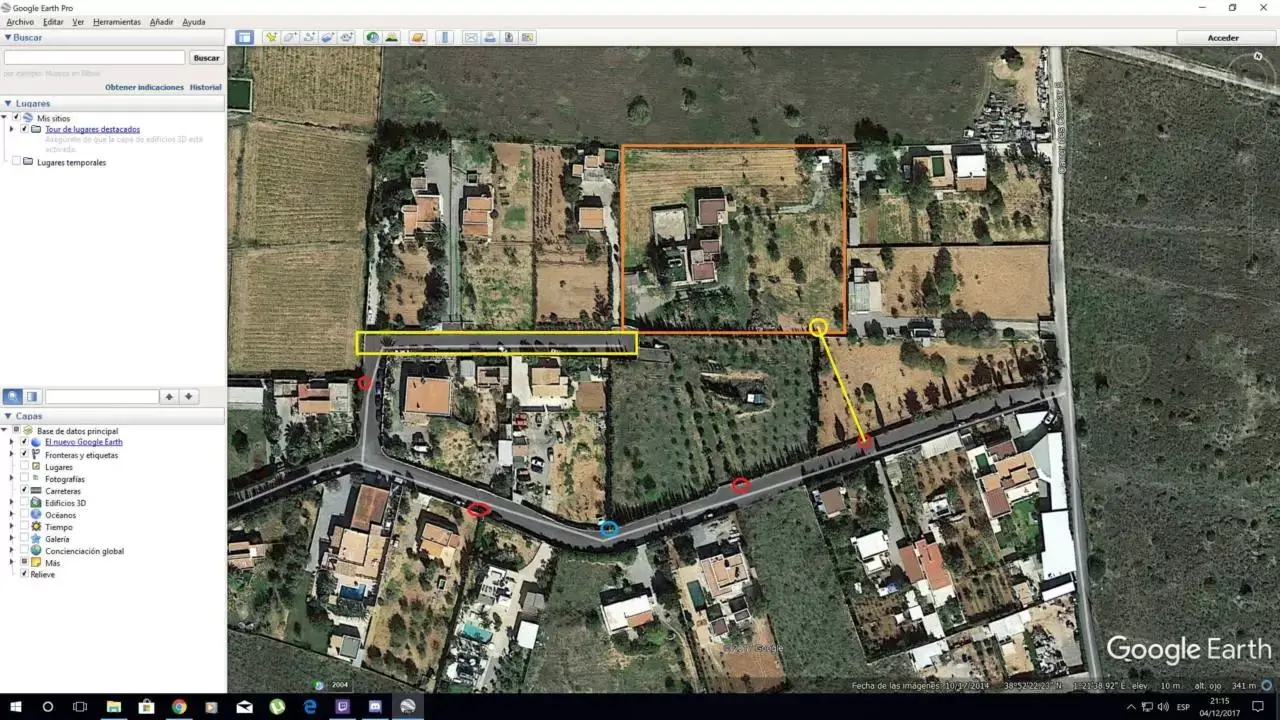
Task: Click the Tour de lugares destacados link
Action: point(92,129)
